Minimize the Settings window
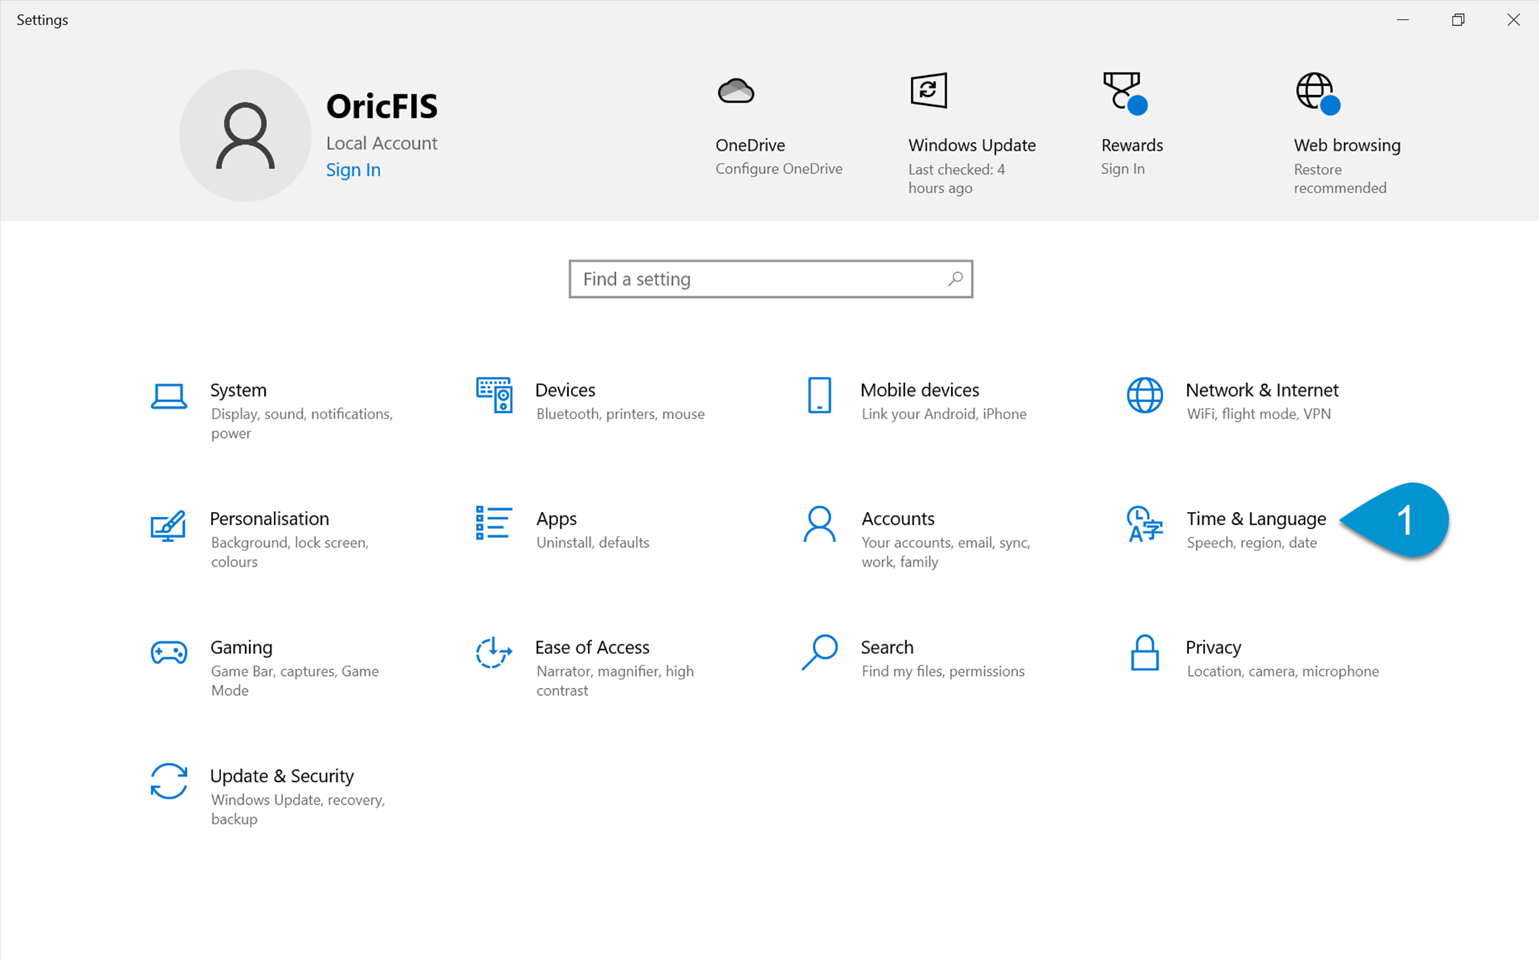This screenshot has width=1539, height=961. tap(1403, 20)
